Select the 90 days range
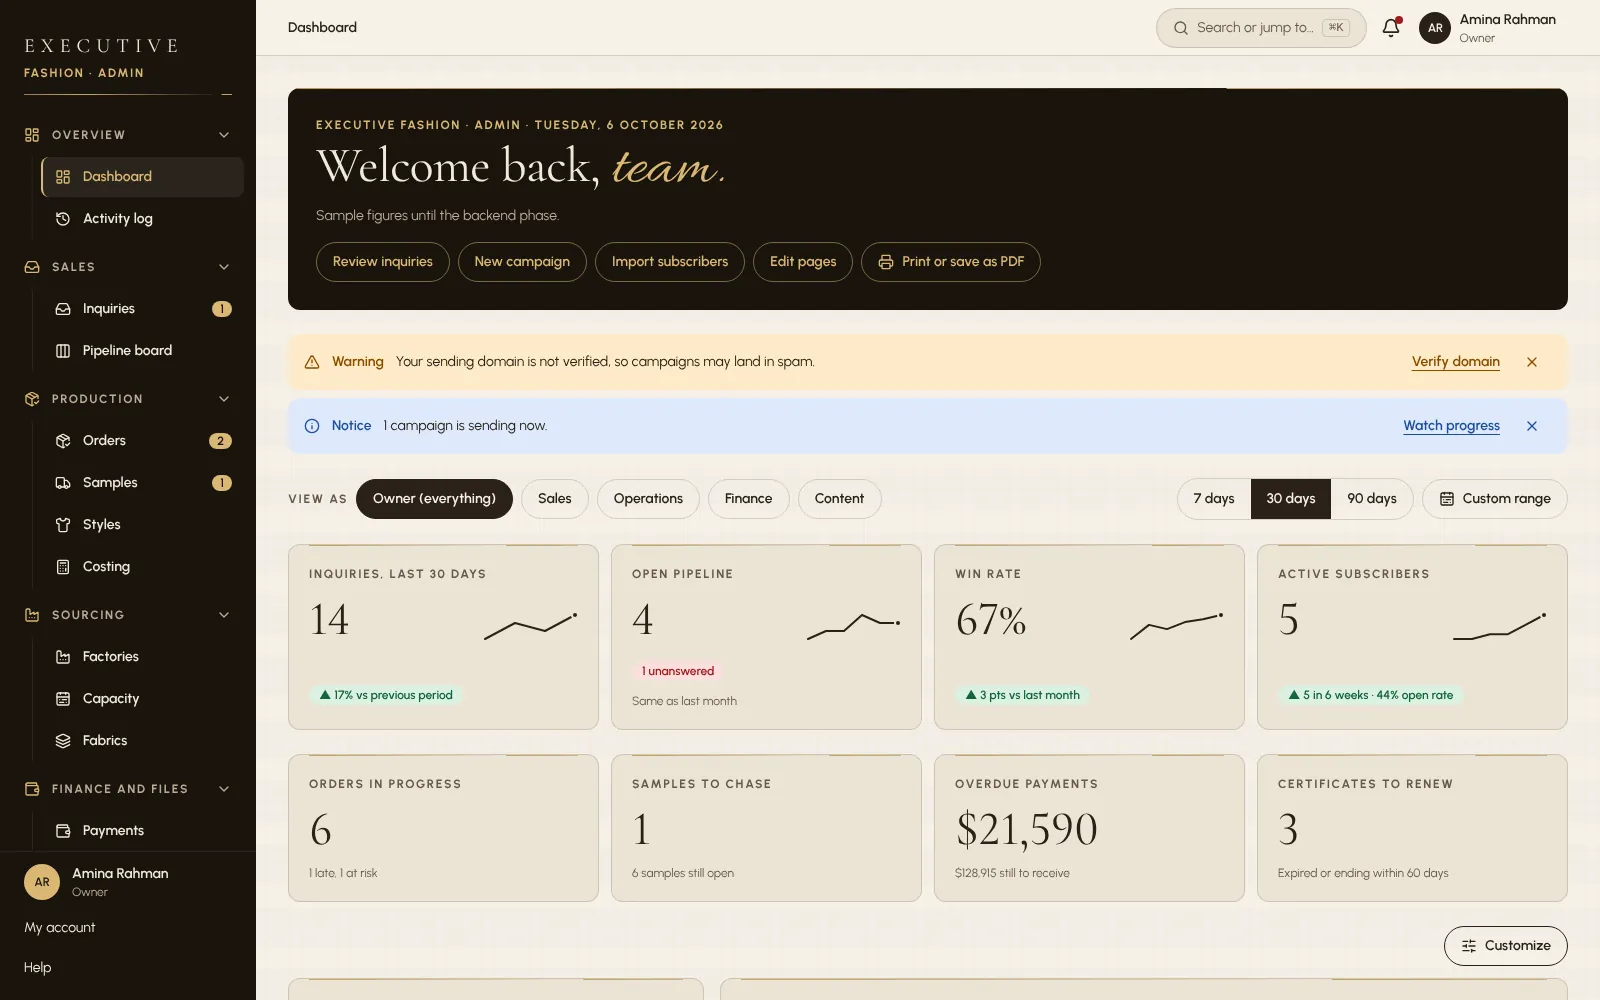The image size is (1600, 1000). coord(1372,499)
